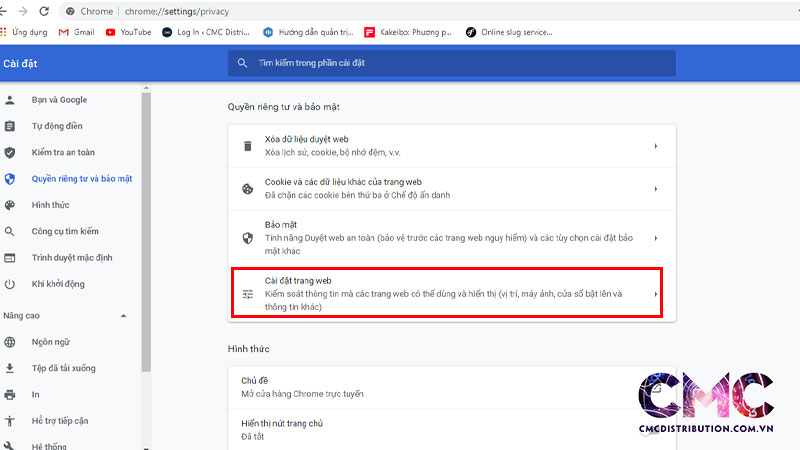The height and width of the screenshot is (450, 800).
Task: Open the Kakeibo bookmark
Action: coord(408,32)
